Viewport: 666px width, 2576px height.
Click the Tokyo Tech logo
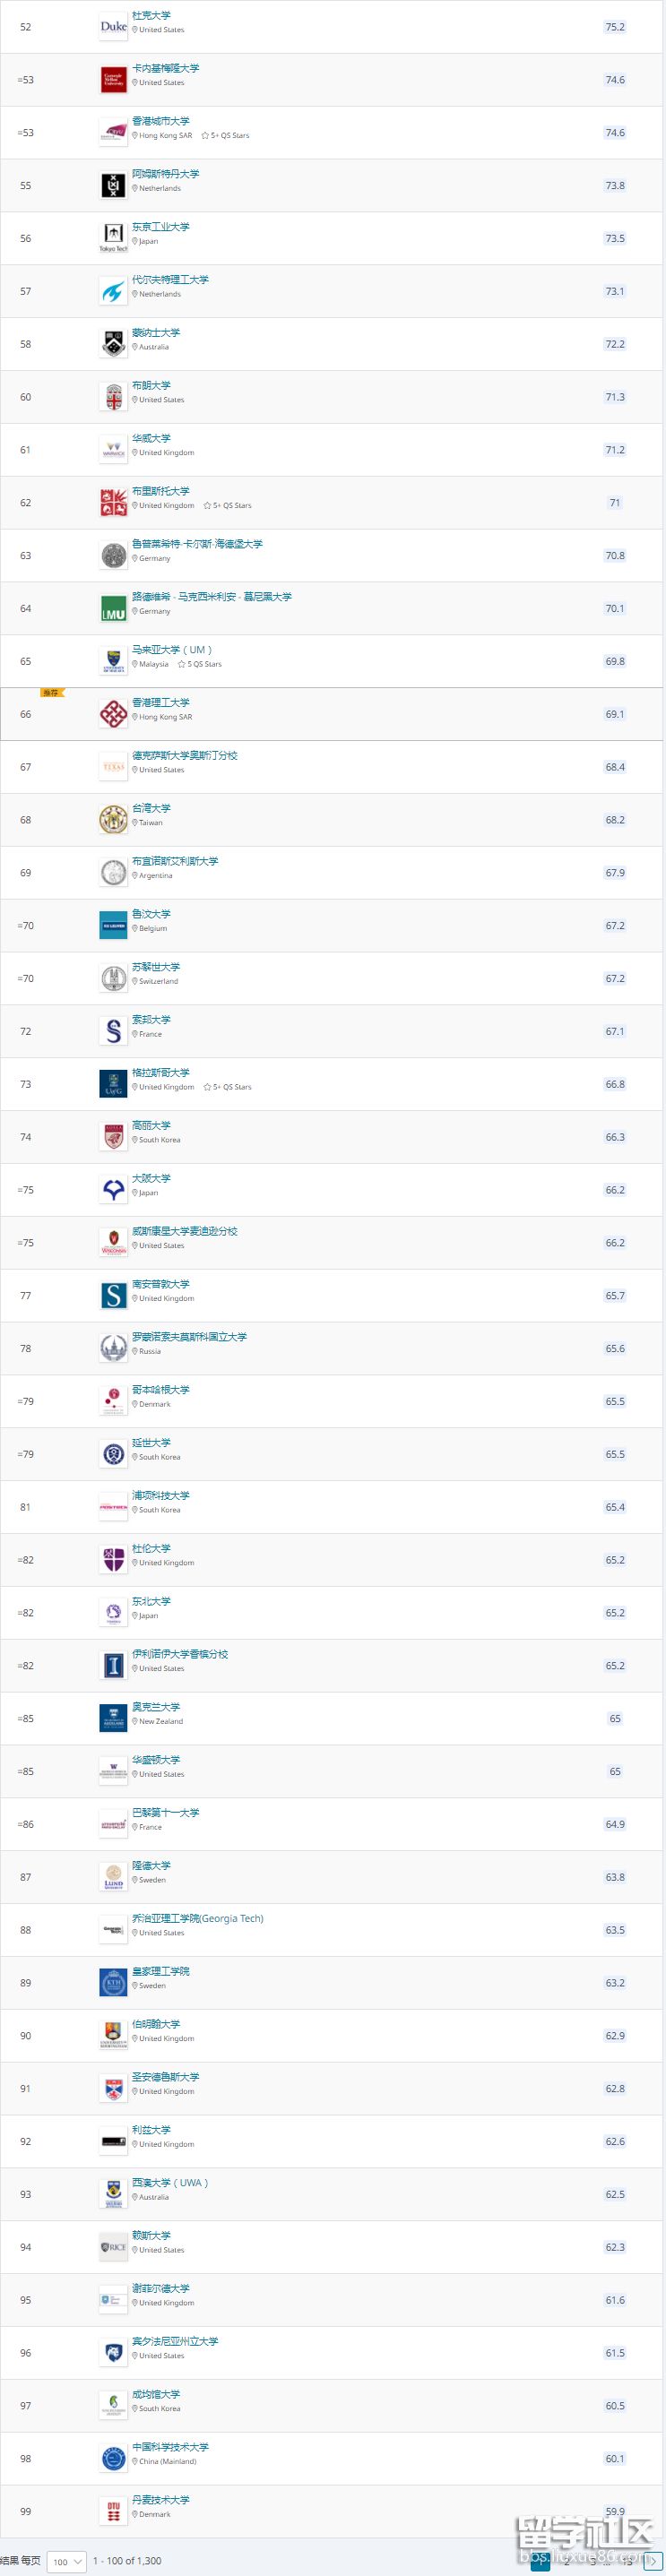click(x=114, y=238)
